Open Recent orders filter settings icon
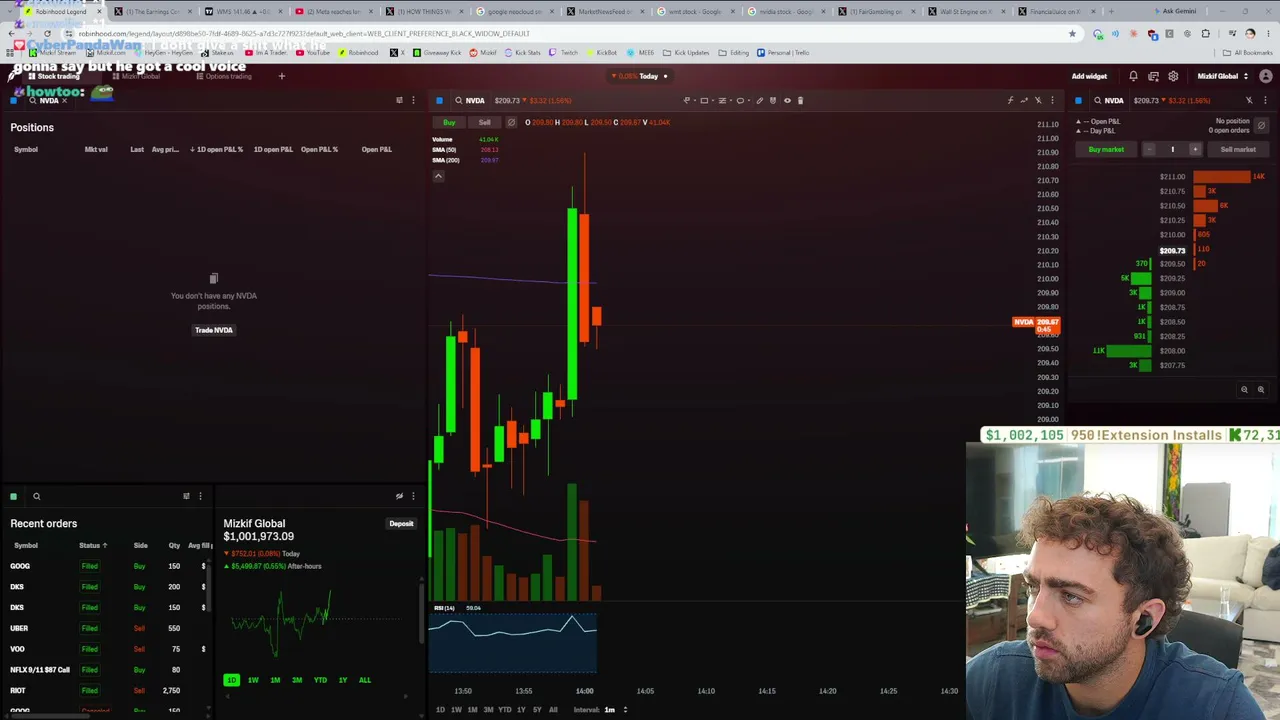1280x720 pixels. coord(186,496)
